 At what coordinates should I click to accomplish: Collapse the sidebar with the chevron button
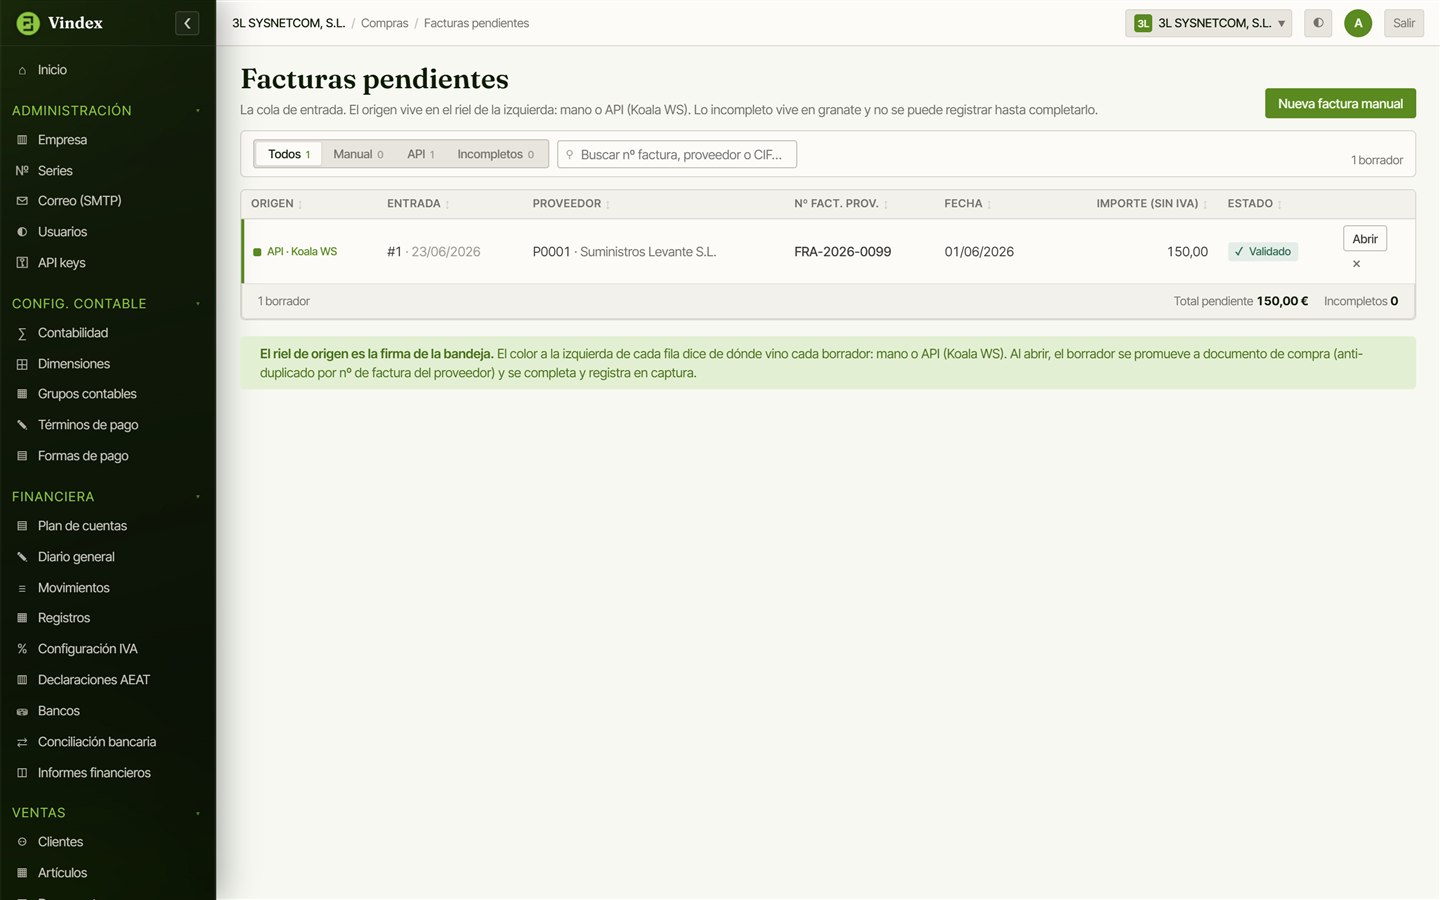click(x=187, y=23)
